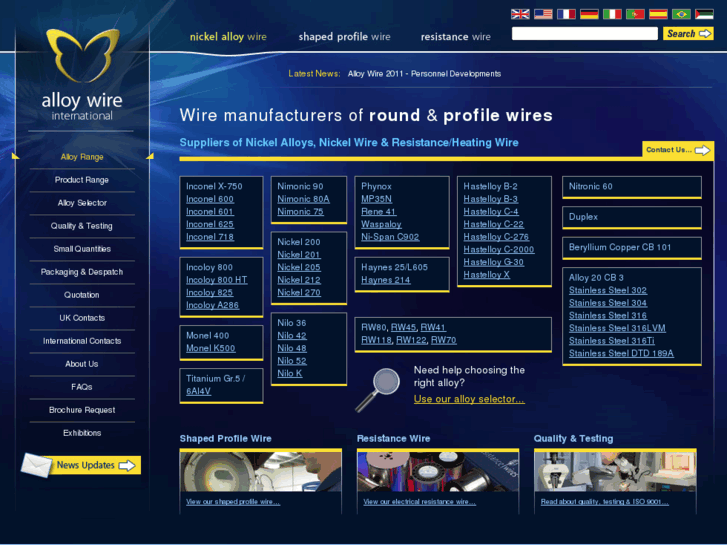Viewport: 727px width, 545px height.
Task: Select Alloy Range in the sidebar
Action: pyautogui.click(x=82, y=157)
